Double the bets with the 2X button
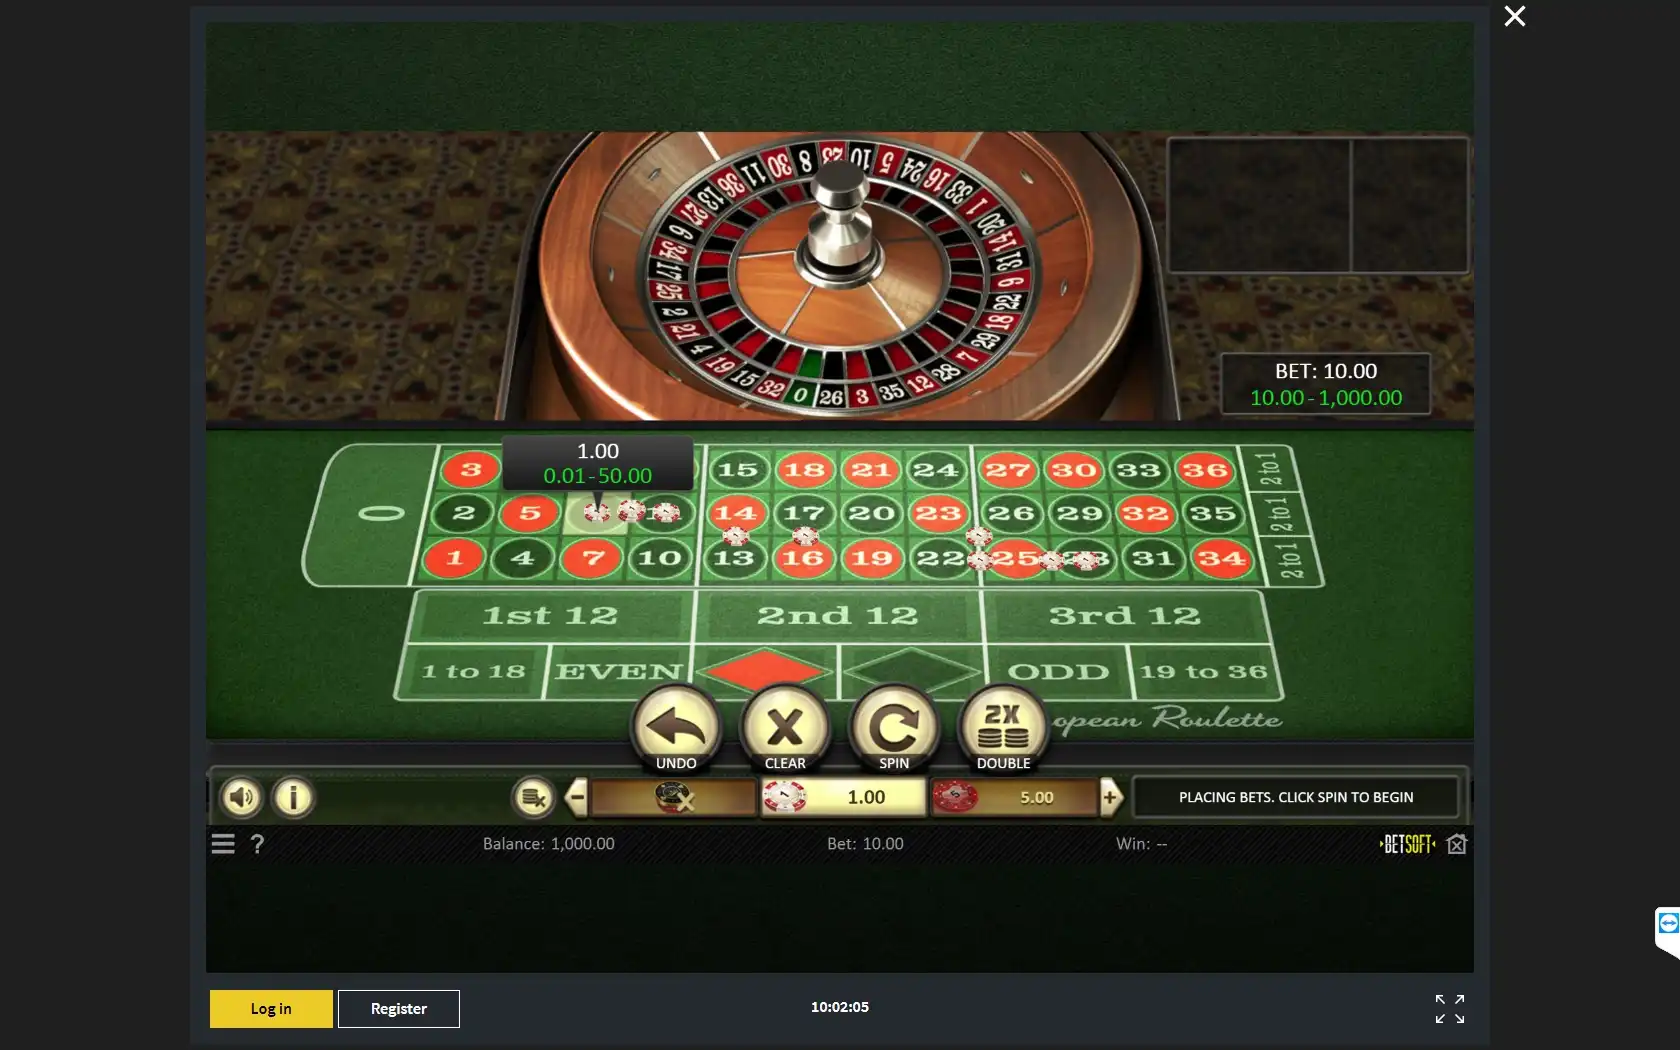Screen dimensions: 1680x1050 [x=1003, y=728]
